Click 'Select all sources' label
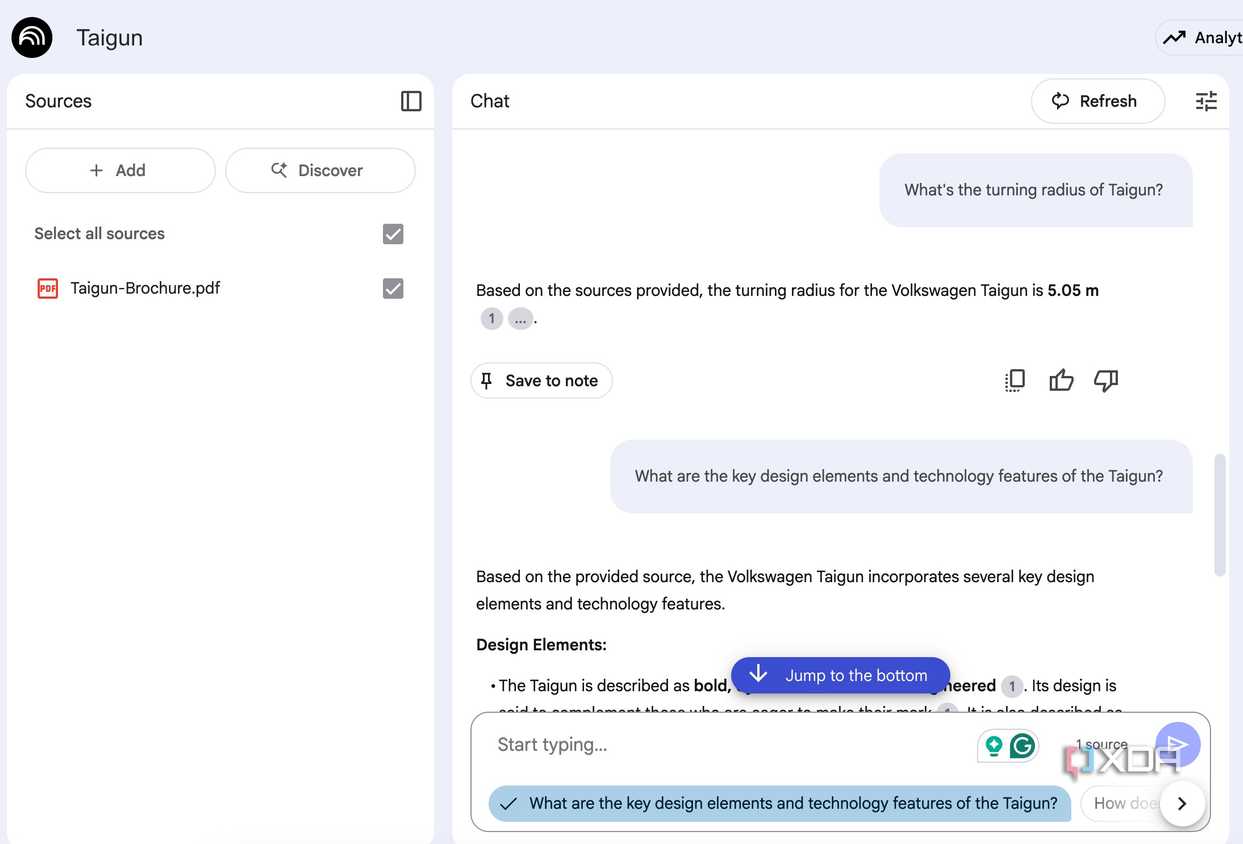 99,234
